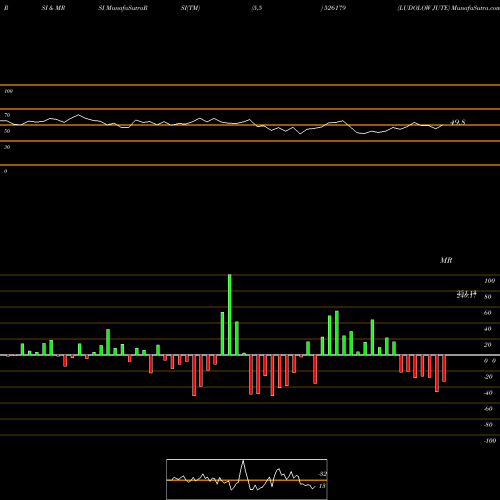Click the MR axis label '-40'

point(488,393)
